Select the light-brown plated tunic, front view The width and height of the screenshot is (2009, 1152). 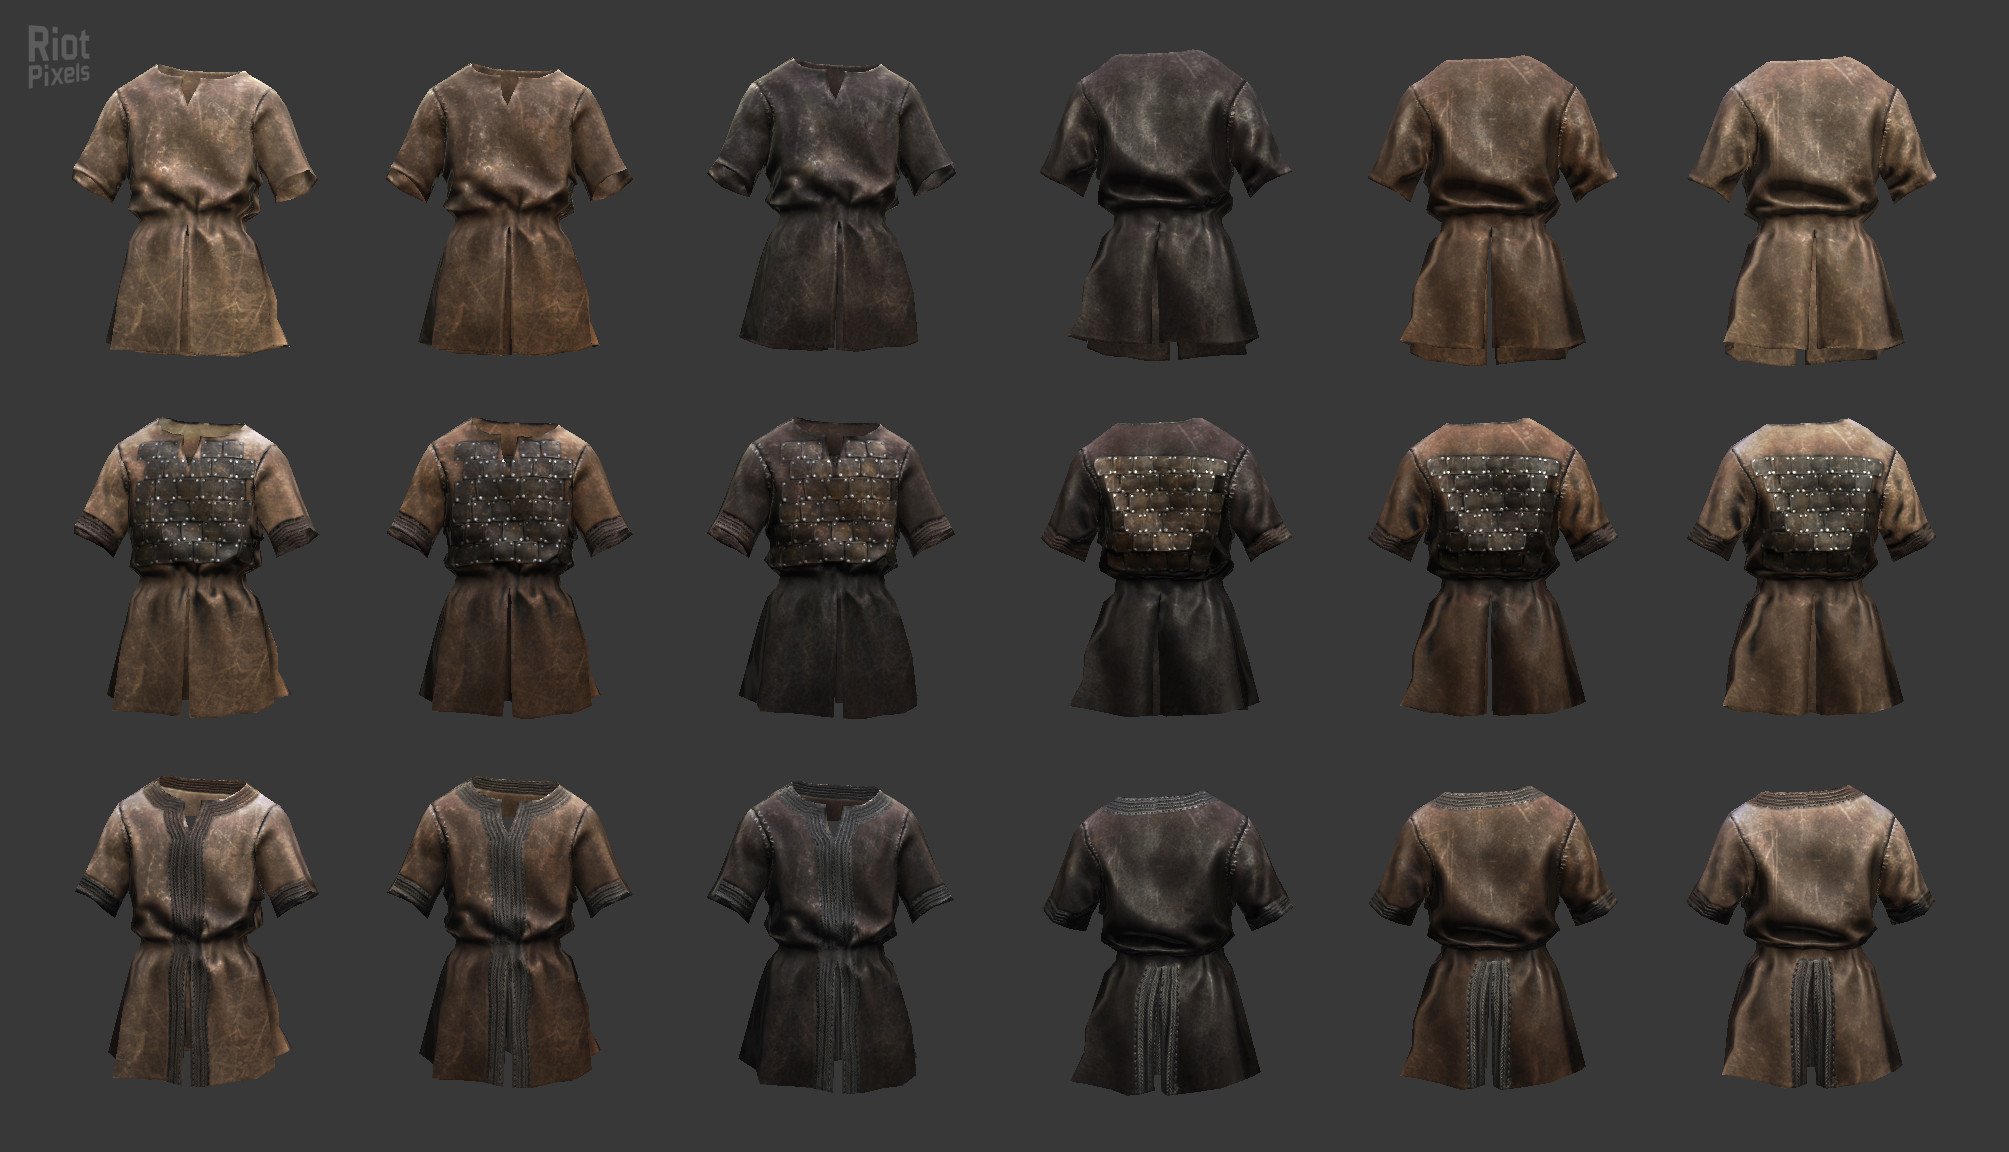pos(195,565)
